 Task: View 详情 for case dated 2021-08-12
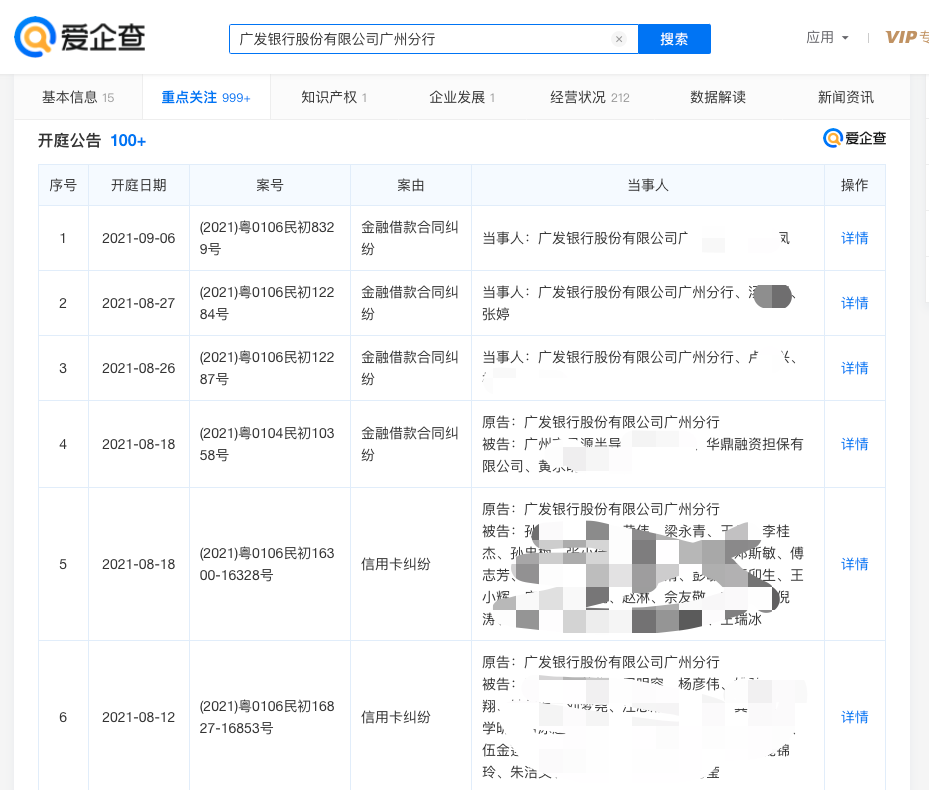click(854, 717)
